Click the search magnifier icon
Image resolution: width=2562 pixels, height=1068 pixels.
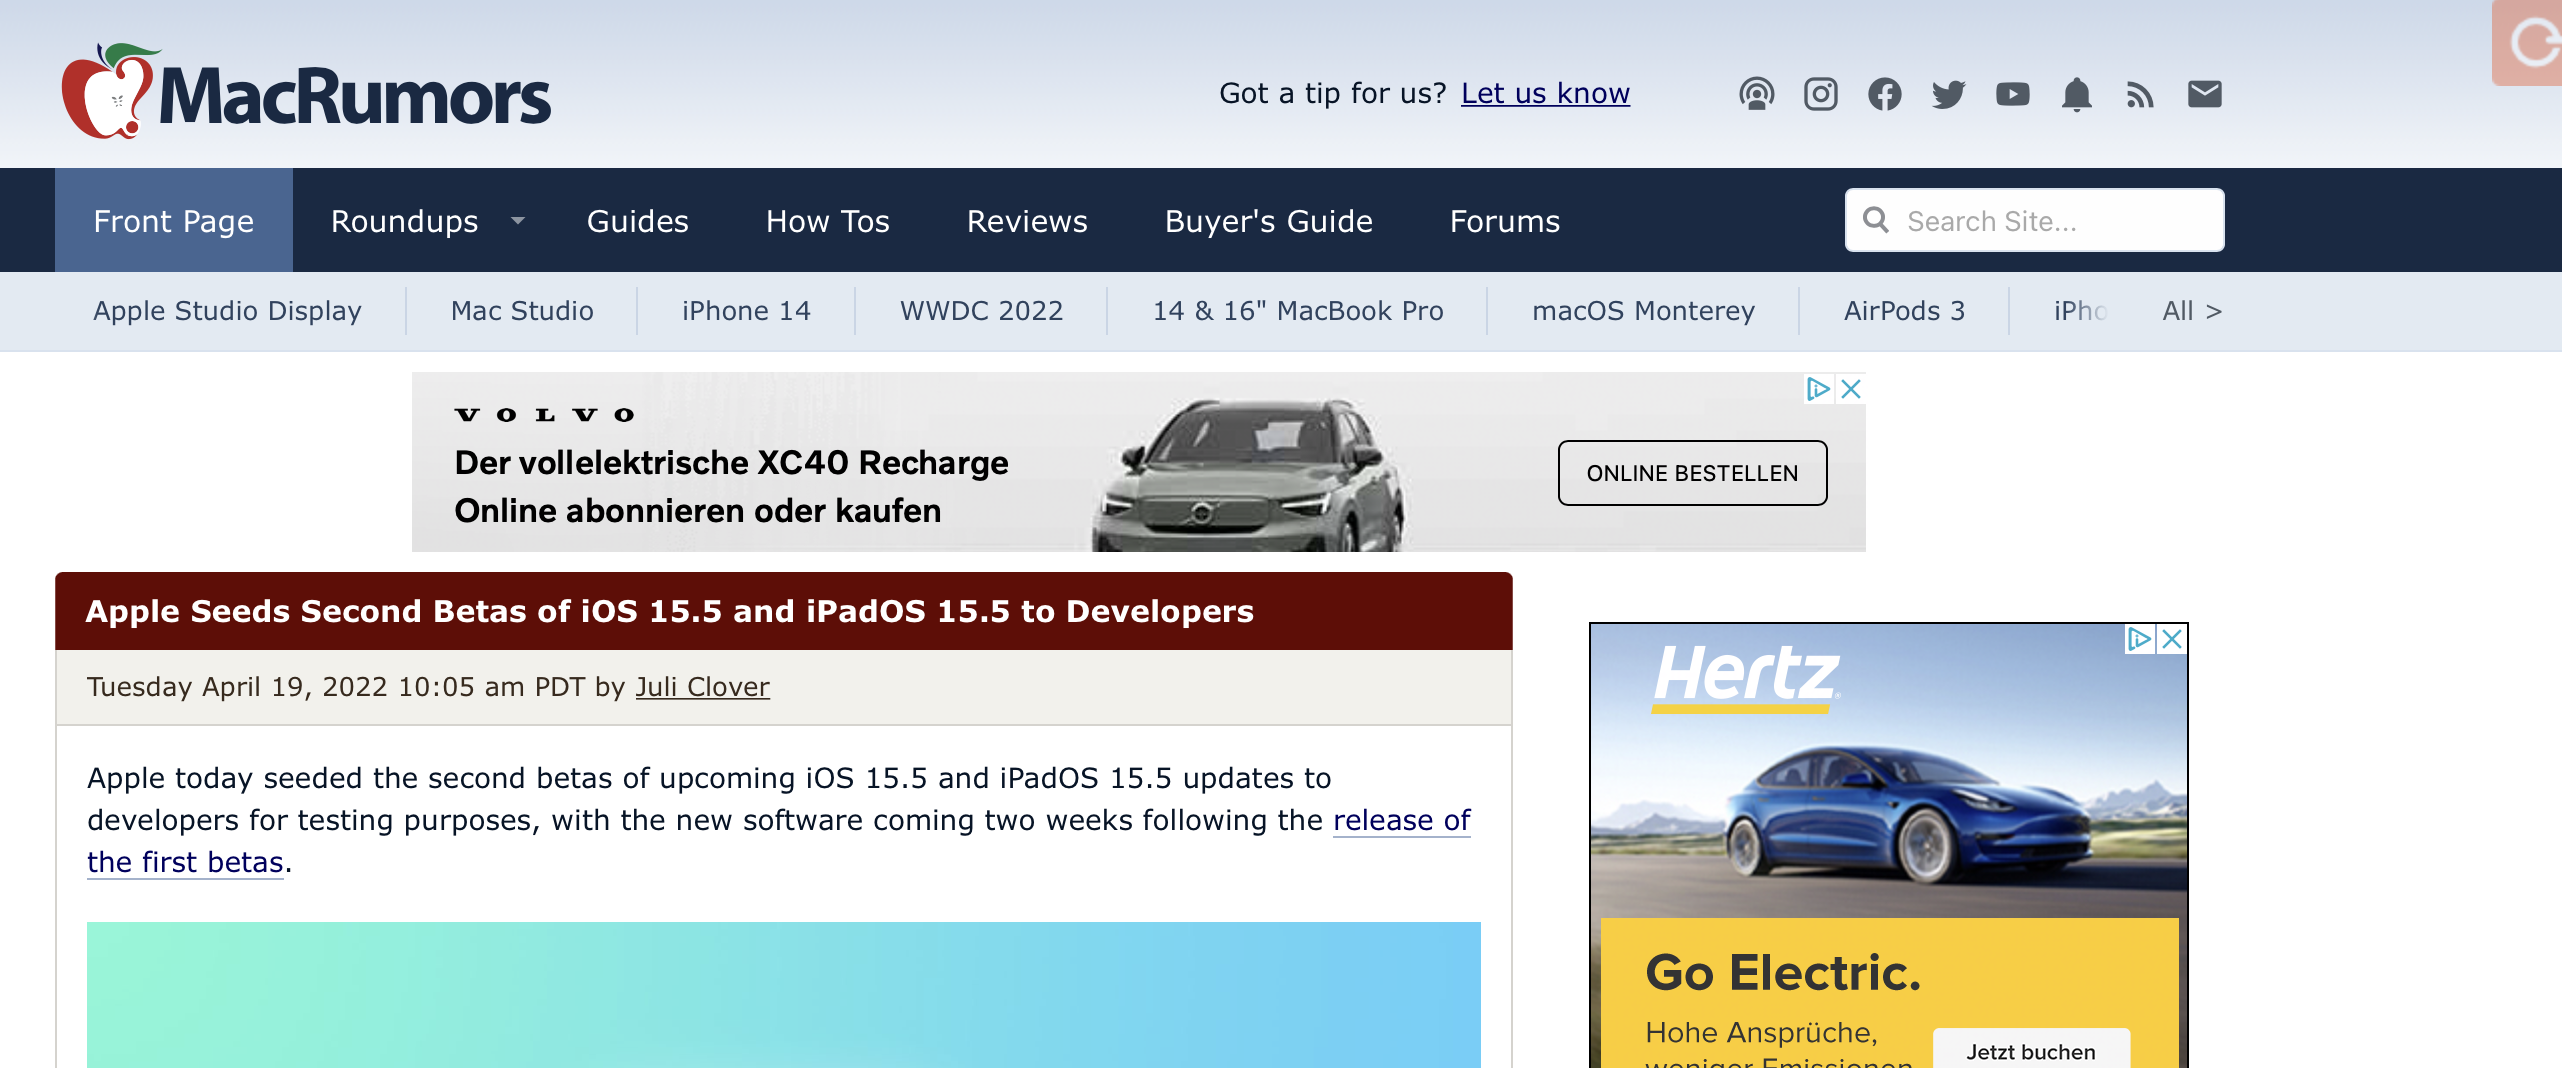(x=1876, y=220)
